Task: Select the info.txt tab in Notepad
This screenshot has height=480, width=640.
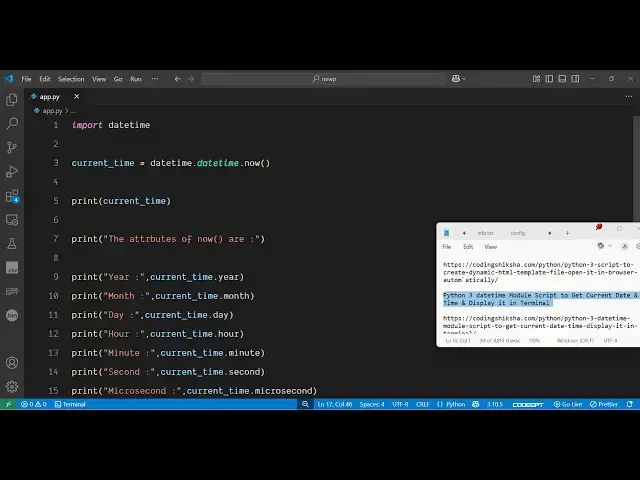Action: [485, 233]
